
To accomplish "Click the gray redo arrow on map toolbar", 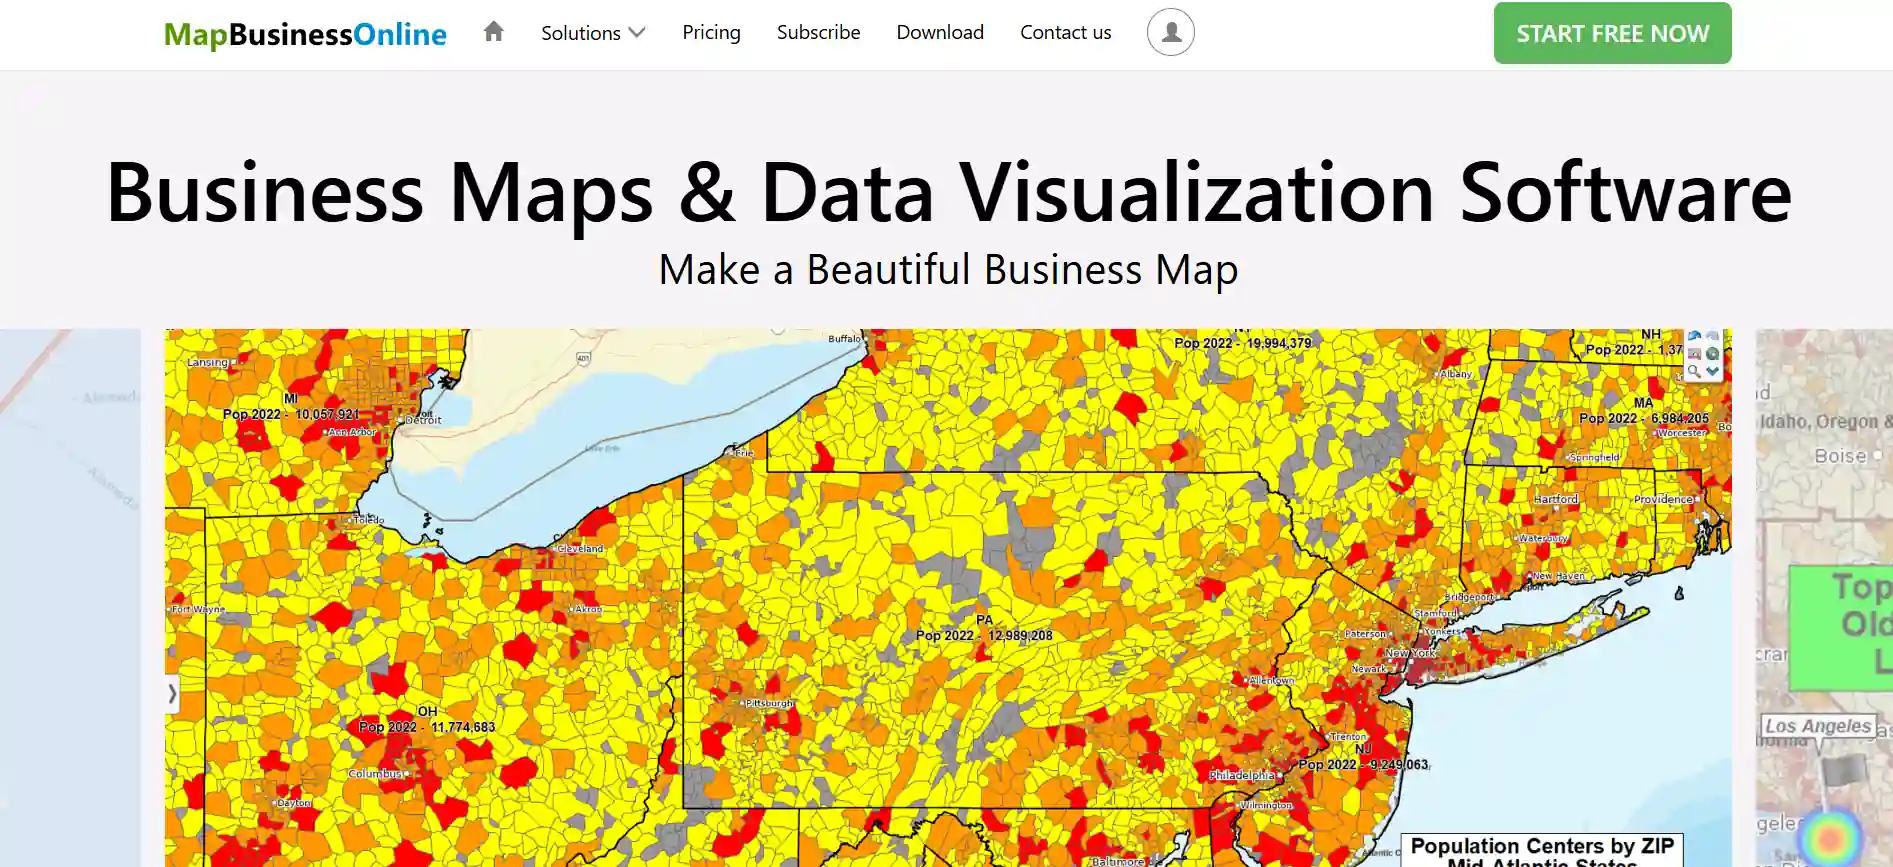I will point(1712,336).
